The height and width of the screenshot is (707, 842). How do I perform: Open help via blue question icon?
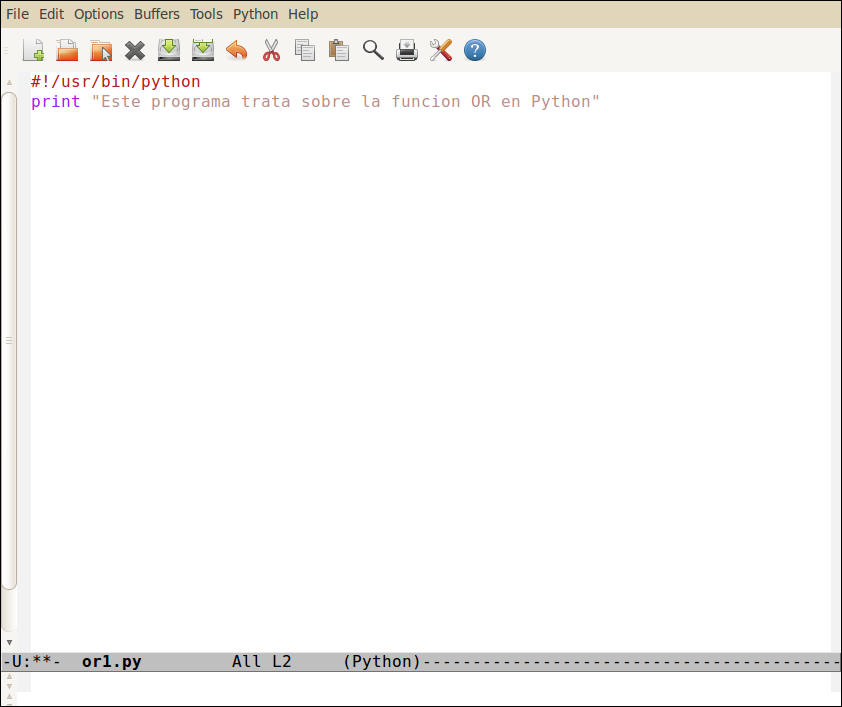pyautogui.click(x=475, y=50)
